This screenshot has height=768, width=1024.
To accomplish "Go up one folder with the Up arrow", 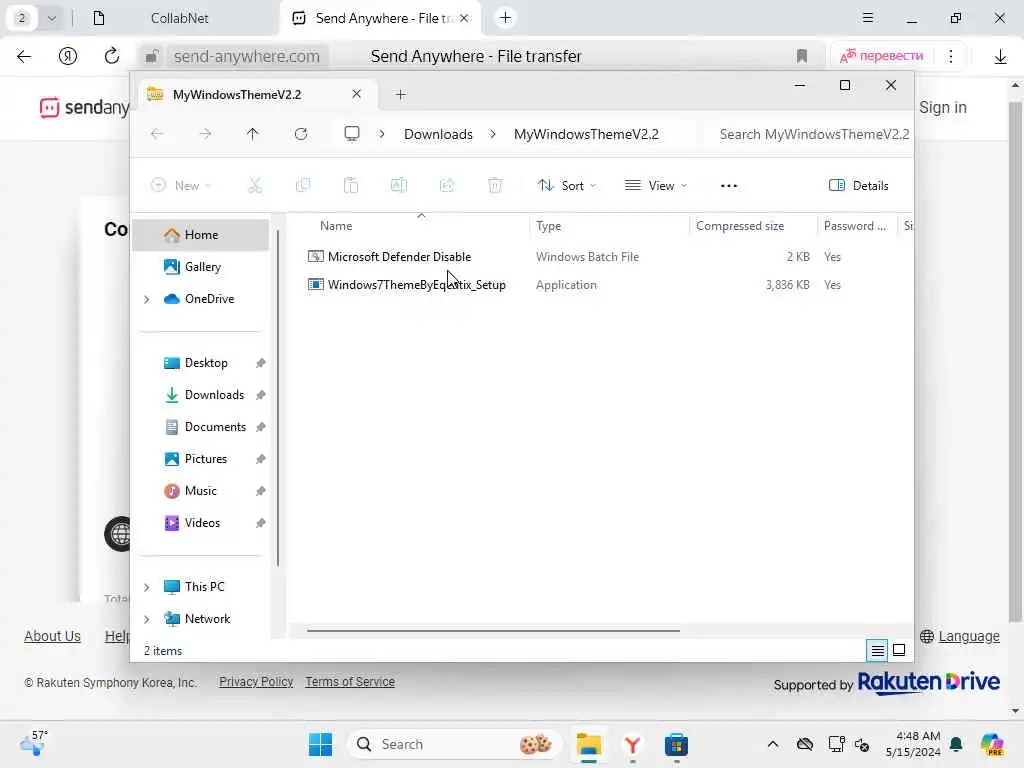I will coord(253,134).
